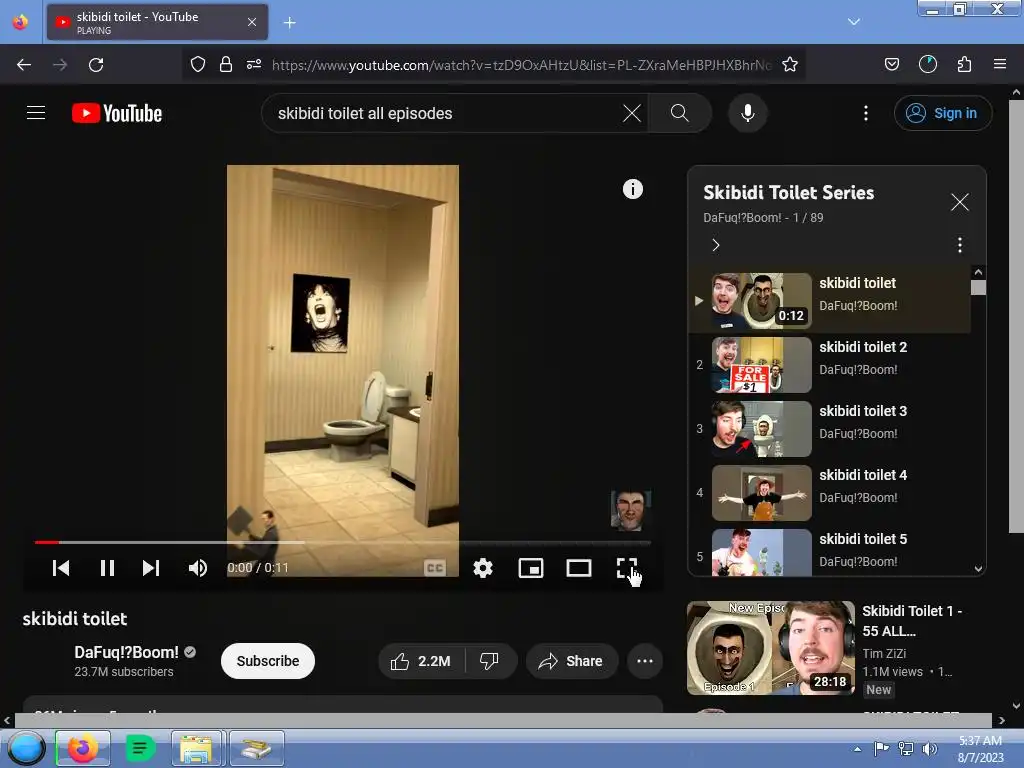Play skibidi toilet 4 from playlist
Viewport: 1024px width, 768px height.
tap(829, 492)
